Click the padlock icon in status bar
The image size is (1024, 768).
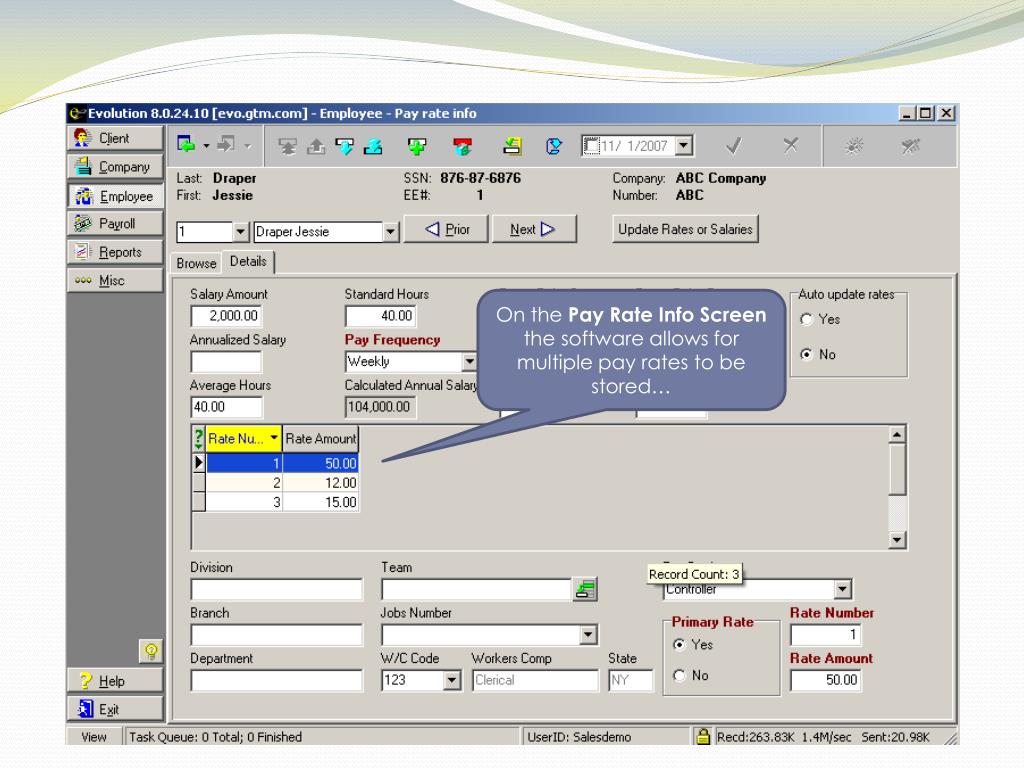point(703,737)
